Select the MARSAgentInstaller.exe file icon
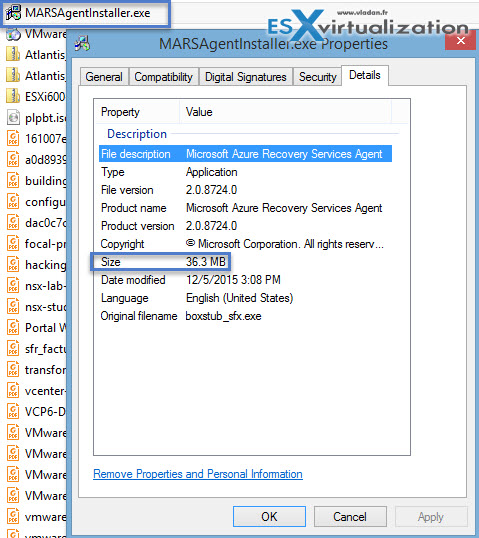 (x=13, y=13)
